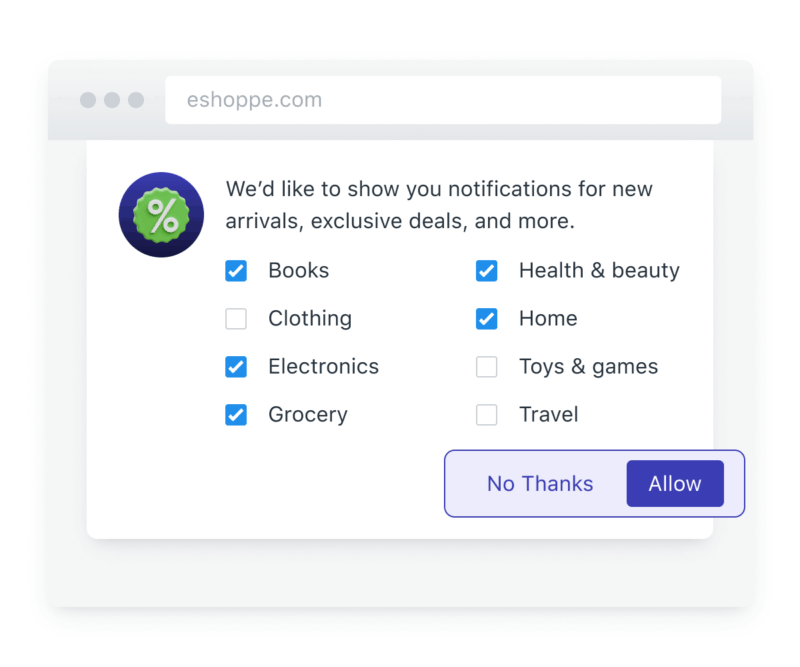Viewport: 800px width, 667px height.
Task: Click the Toys & games label text
Action: coord(588,367)
